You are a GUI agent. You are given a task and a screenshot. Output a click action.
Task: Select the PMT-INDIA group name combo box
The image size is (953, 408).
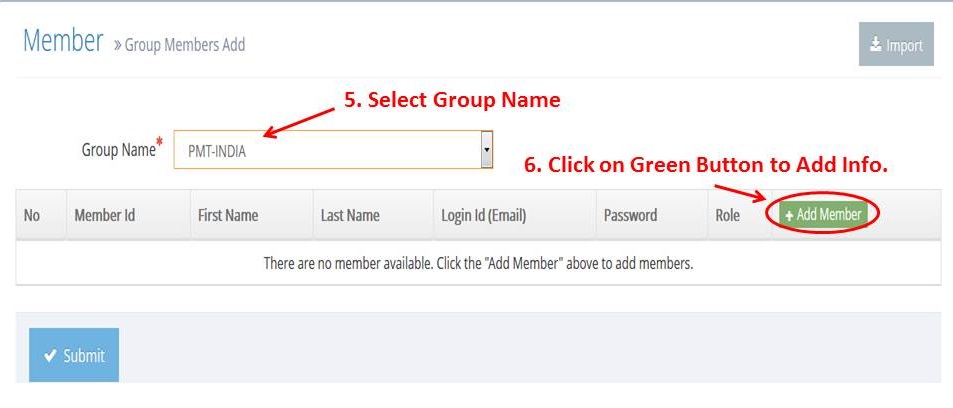pyautogui.click(x=333, y=150)
